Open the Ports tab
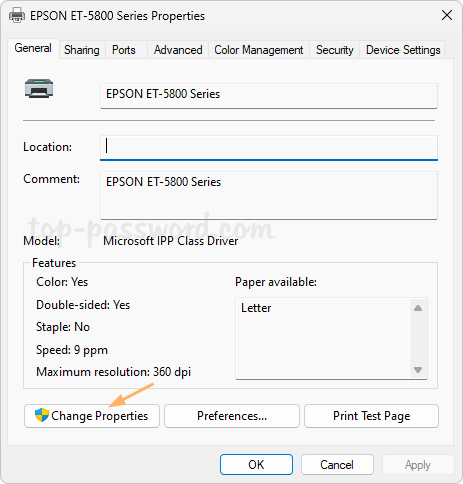The image size is (463, 484). click(124, 50)
